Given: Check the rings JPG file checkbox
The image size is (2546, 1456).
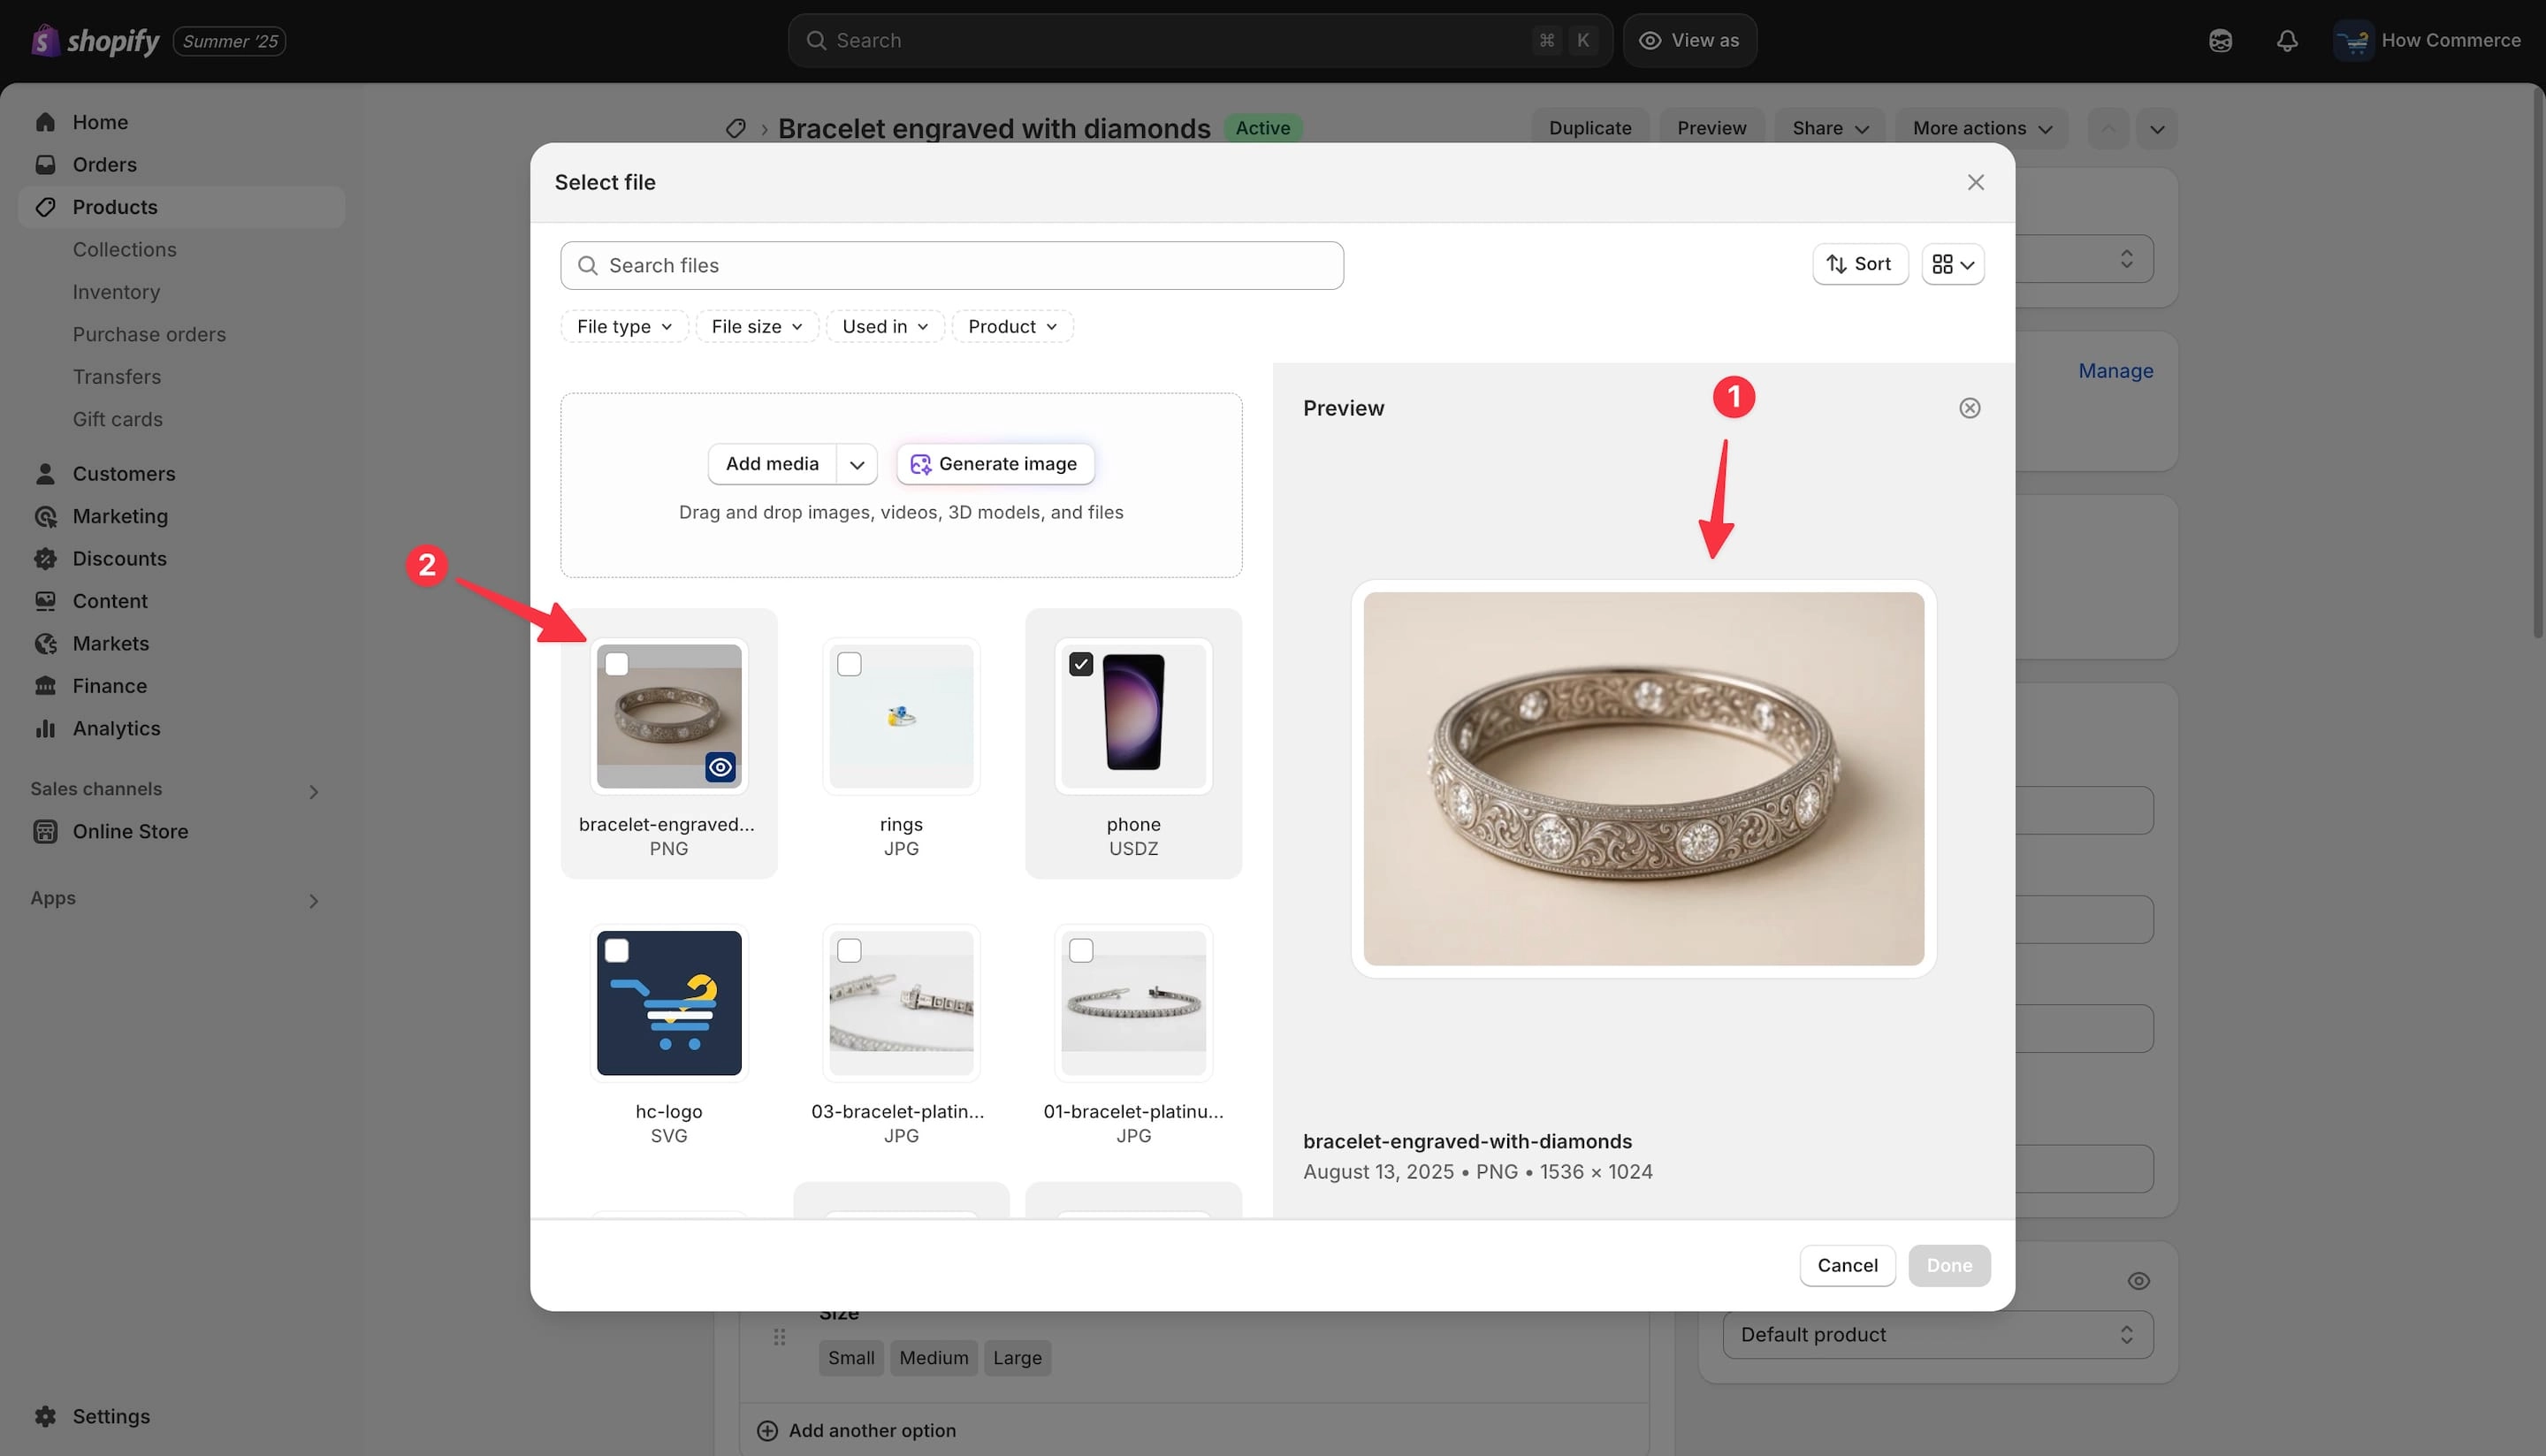Looking at the screenshot, I should (x=849, y=664).
